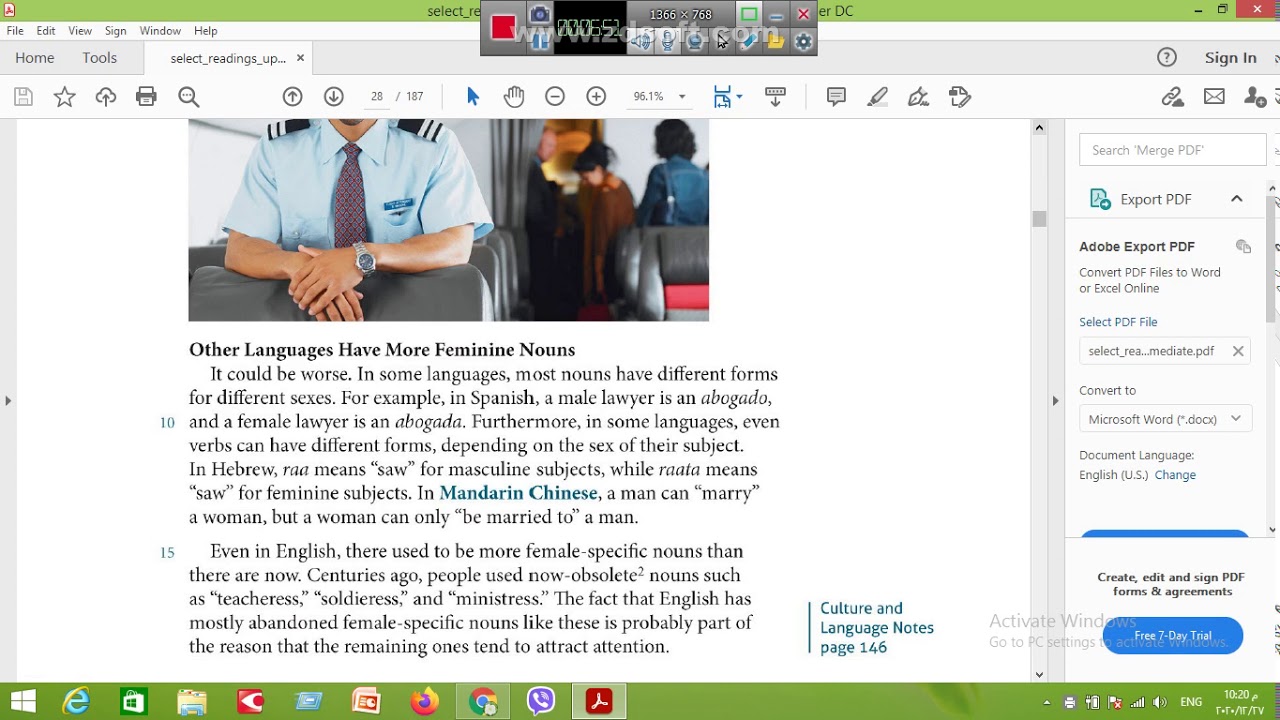Viewport: 1280px width, 720px height.
Task: Select the highlighter pen tool
Action: click(x=877, y=97)
